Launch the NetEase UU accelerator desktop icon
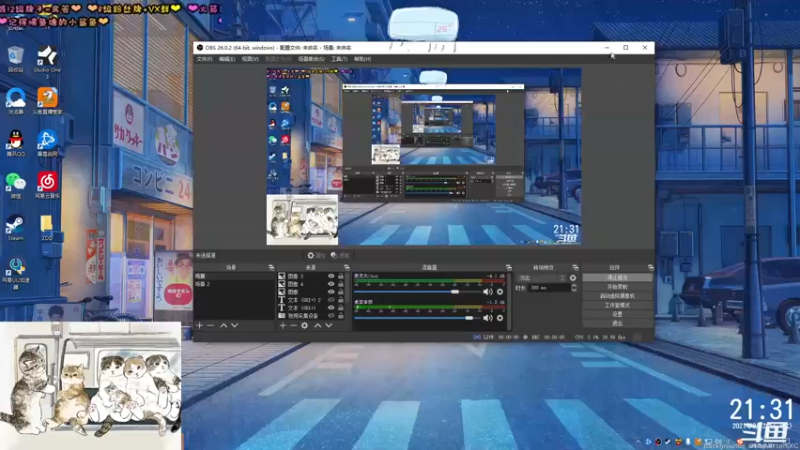 pyautogui.click(x=16, y=273)
